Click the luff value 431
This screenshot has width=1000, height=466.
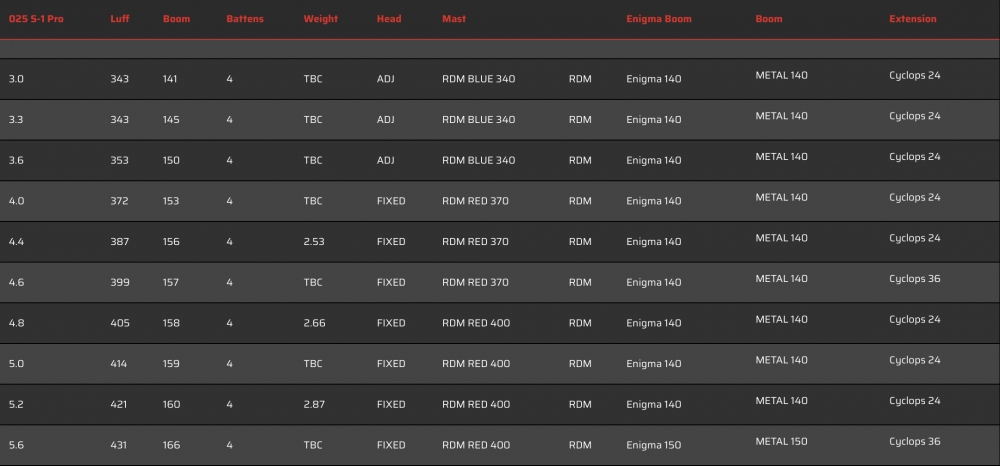tap(119, 445)
